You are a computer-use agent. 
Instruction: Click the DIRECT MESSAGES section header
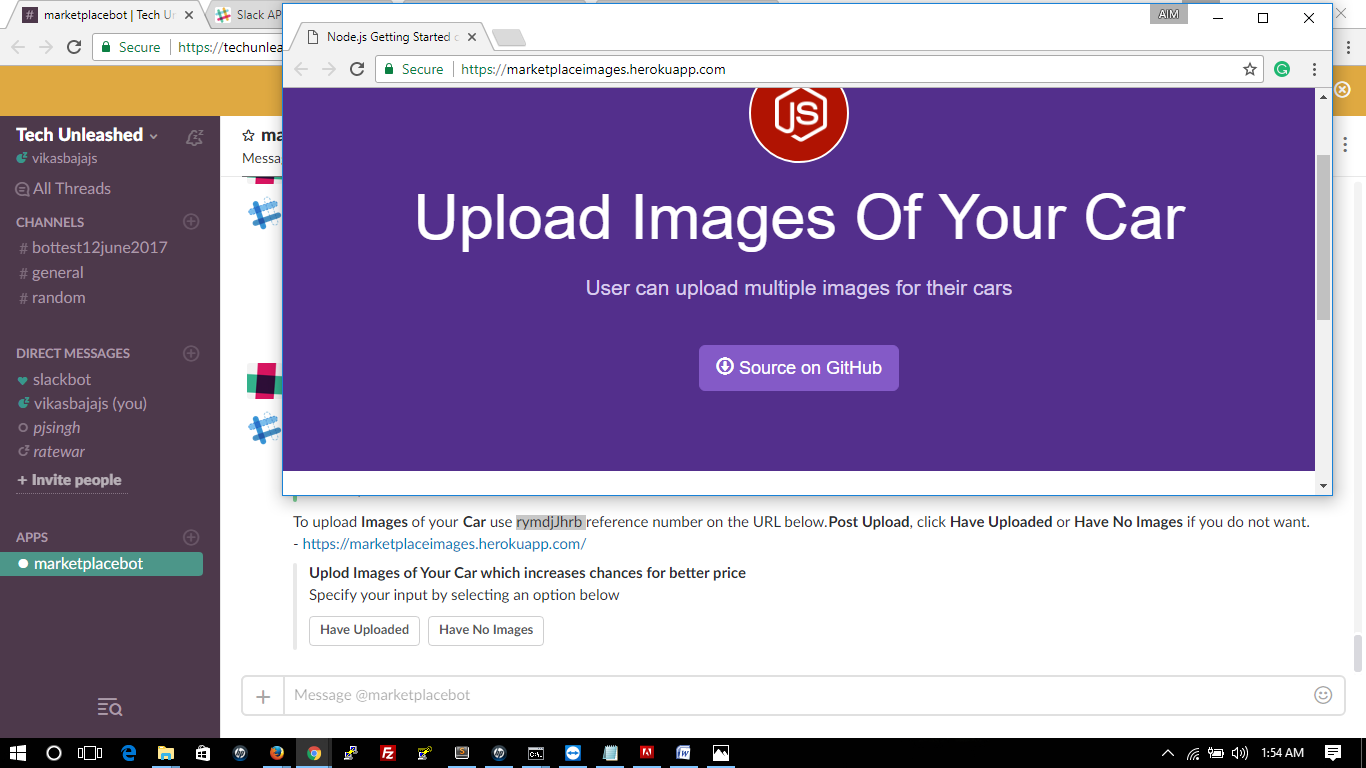73,353
